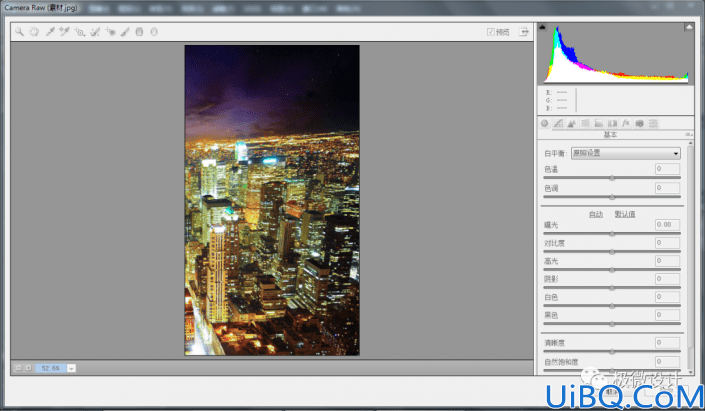This screenshot has height=411, width=705.
Task: Click the 曝光 exposure slider handle
Action: [612, 234]
